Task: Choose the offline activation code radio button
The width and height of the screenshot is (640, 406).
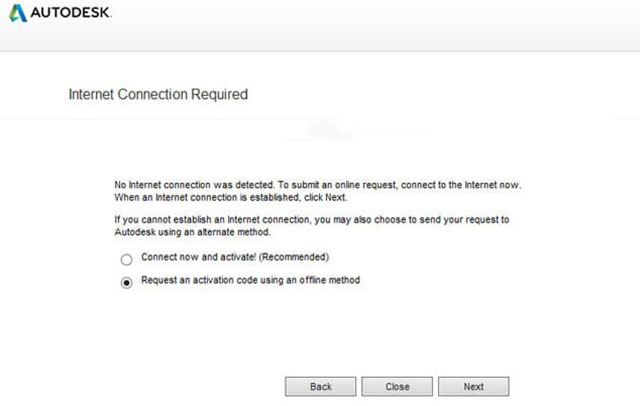Action: [x=126, y=282]
